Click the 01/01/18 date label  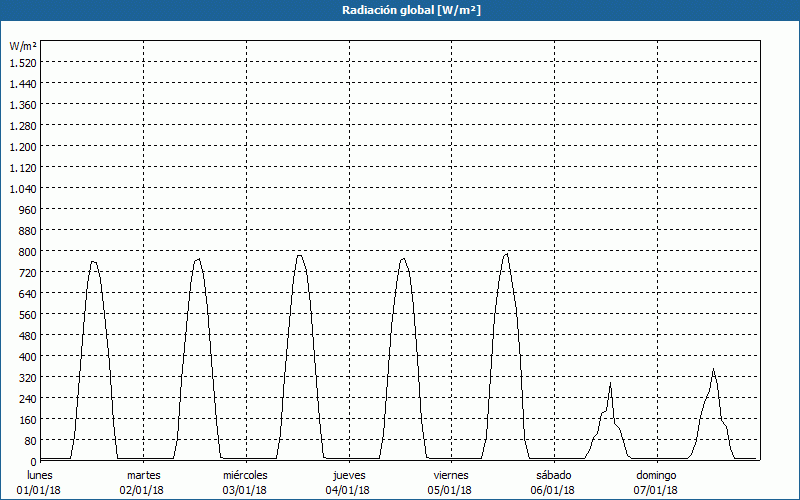40,490
